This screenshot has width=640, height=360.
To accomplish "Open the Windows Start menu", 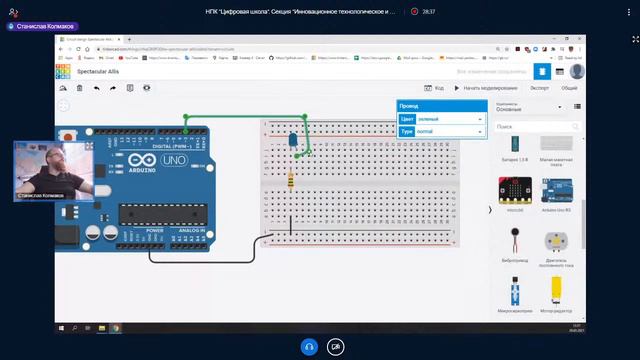I will [61, 328].
